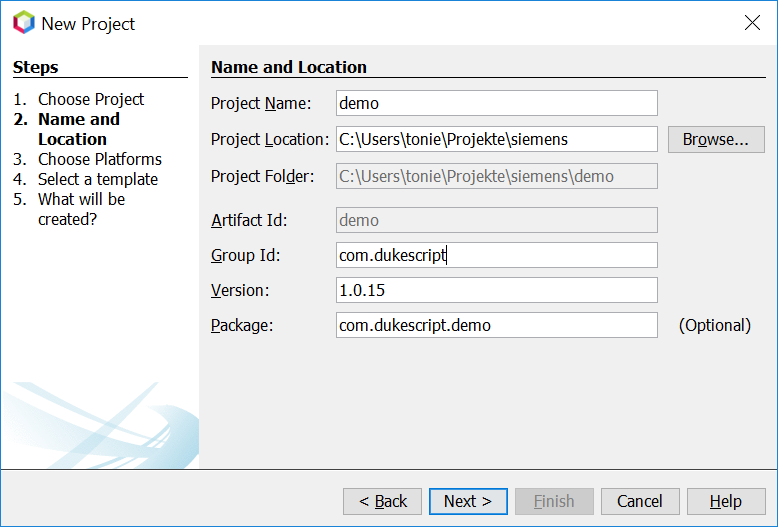Open Help for this wizard
Viewport: 778px width, 527px height.
tap(725, 501)
